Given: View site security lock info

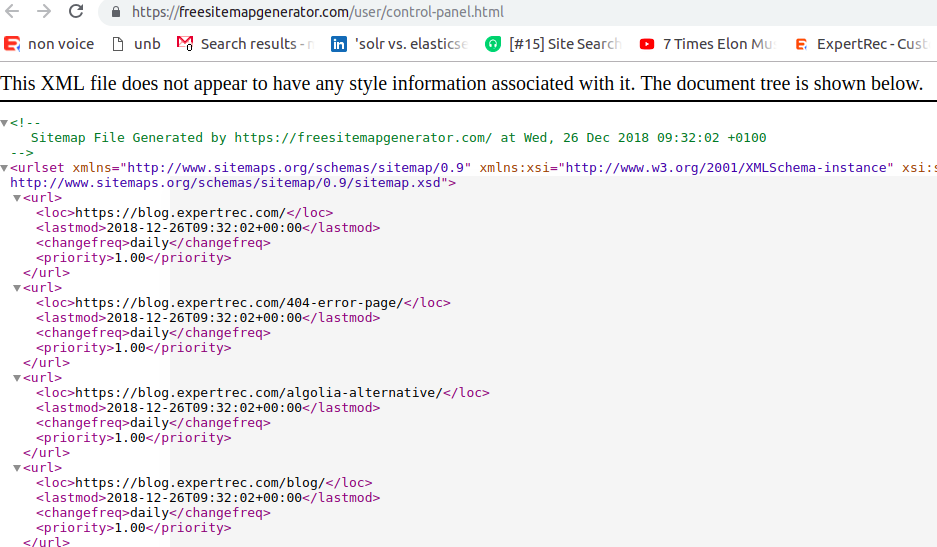Looking at the screenshot, I should [x=116, y=12].
